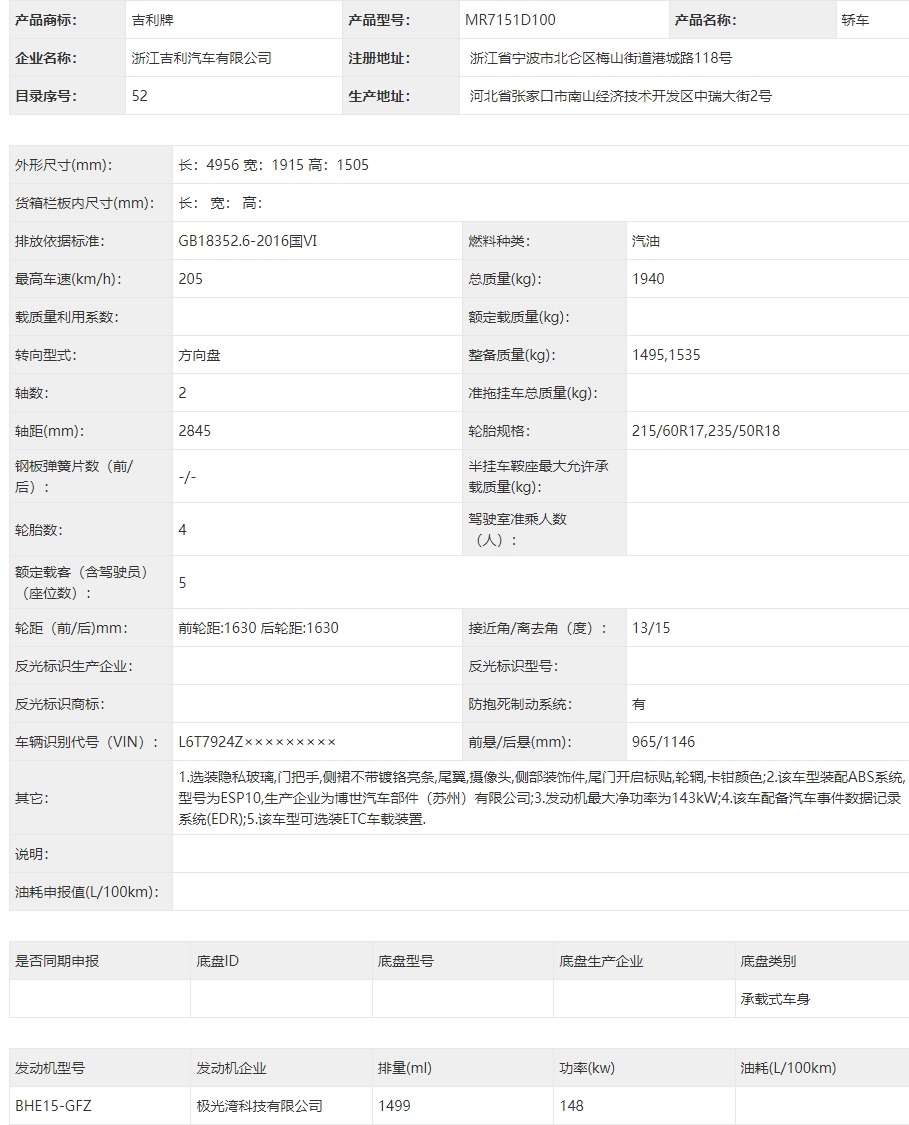Select overhang value 965/1146
The image size is (909, 1125).
point(664,742)
